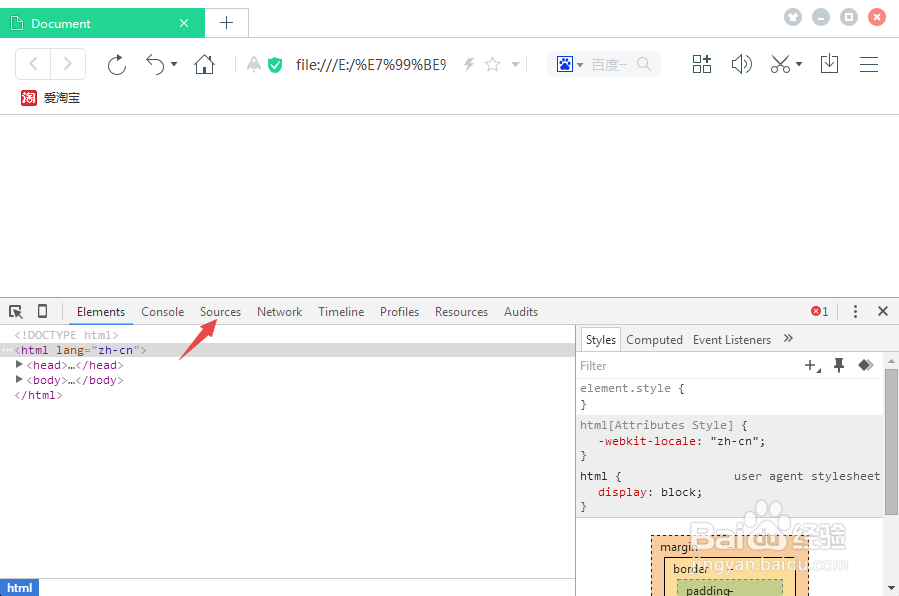The height and width of the screenshot is (596, 899).
Task: Click the scissors screenshot tool icon
Action: pos(780,64)
